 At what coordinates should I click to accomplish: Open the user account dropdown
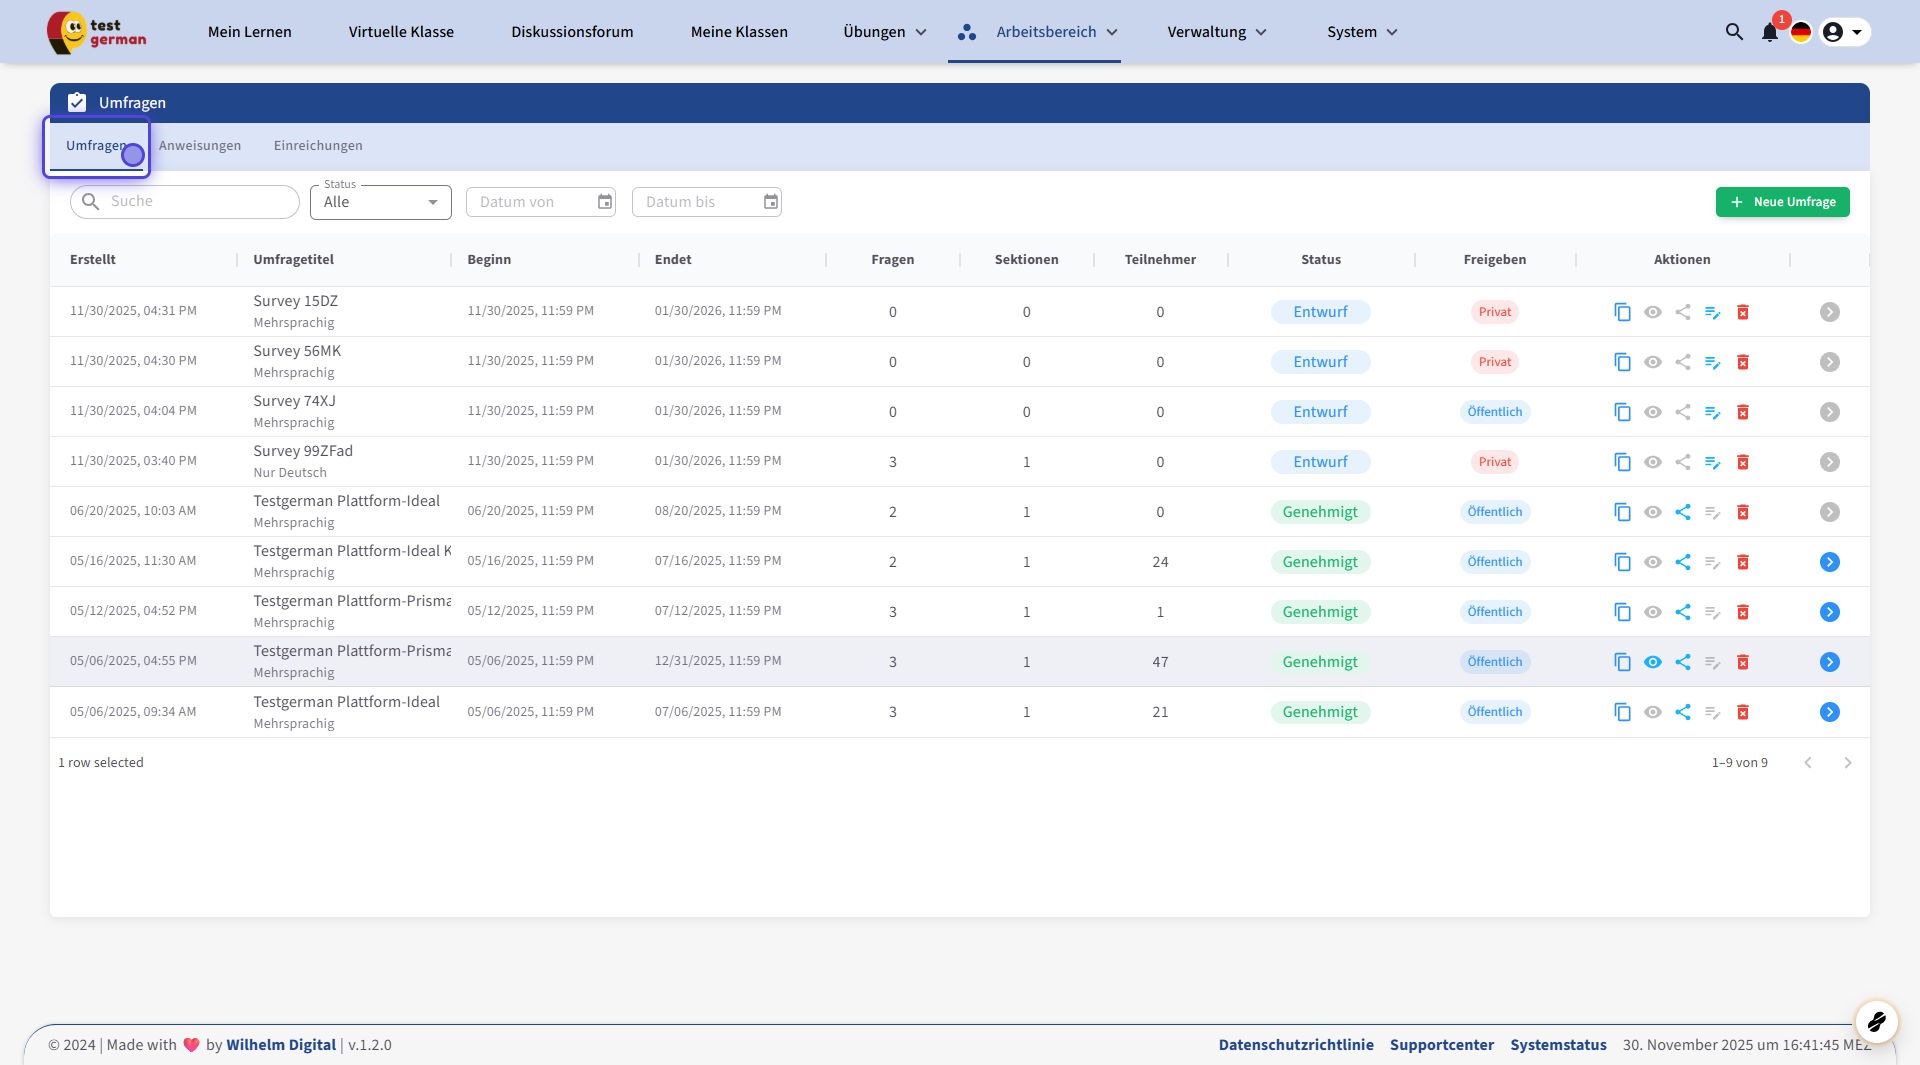[x=1843, y=32]
